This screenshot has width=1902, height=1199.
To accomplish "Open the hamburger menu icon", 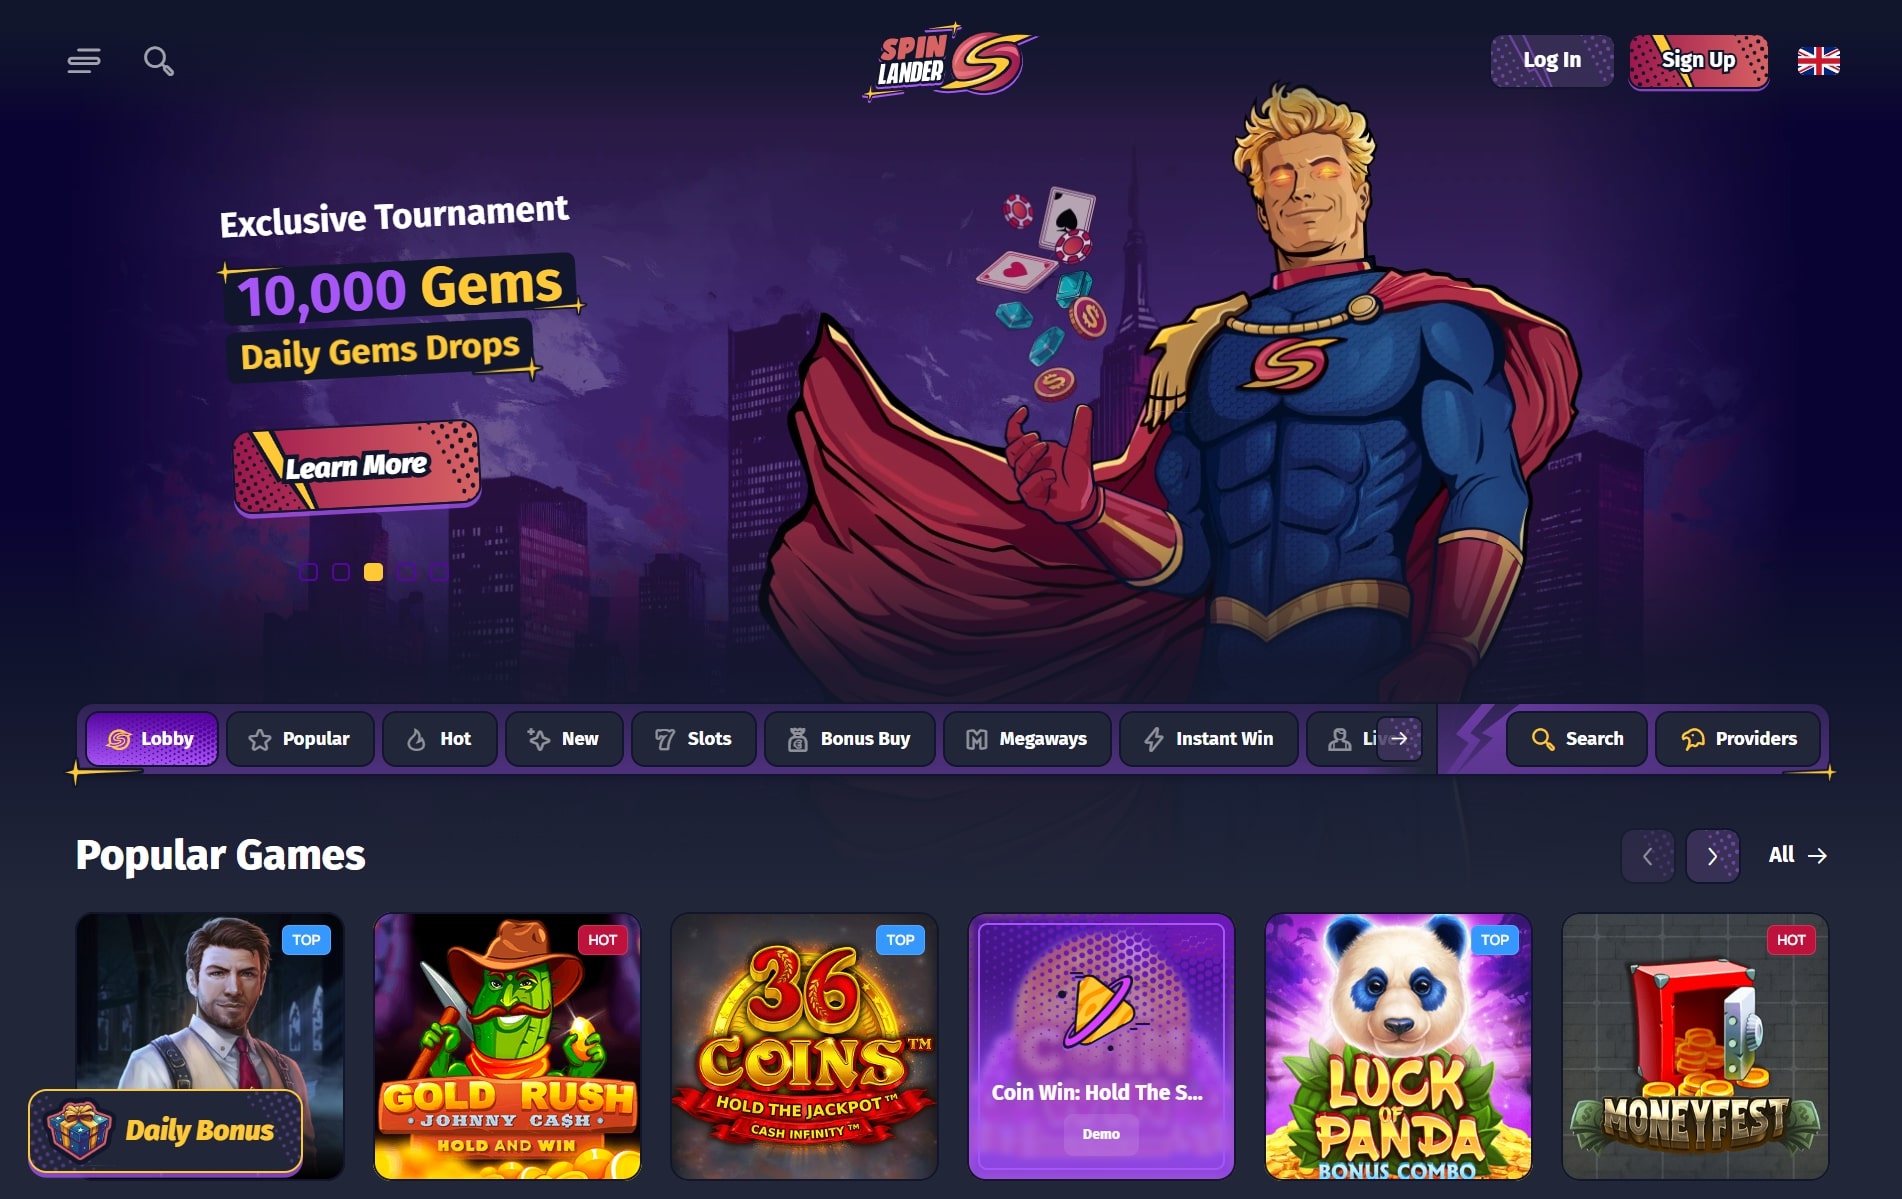I will 84,61.
